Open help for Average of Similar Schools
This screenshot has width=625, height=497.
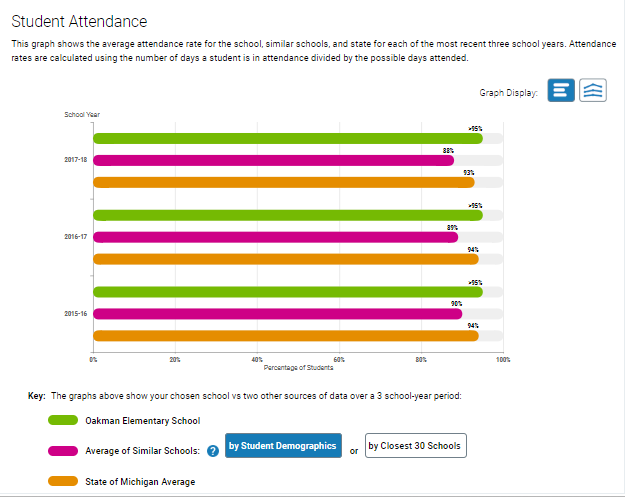(212, 451)
